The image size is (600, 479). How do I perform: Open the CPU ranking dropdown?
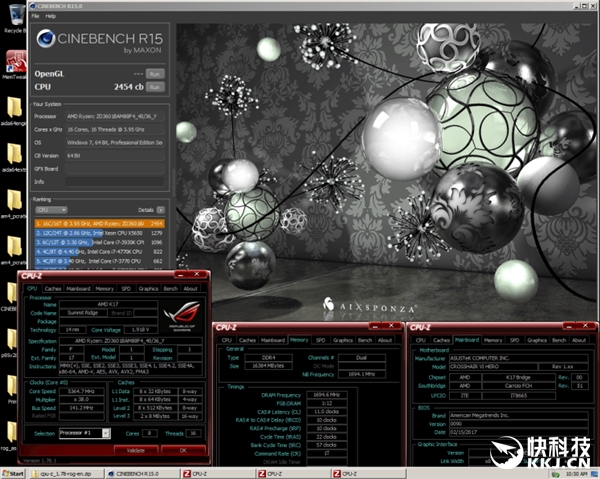click(51, 210)
